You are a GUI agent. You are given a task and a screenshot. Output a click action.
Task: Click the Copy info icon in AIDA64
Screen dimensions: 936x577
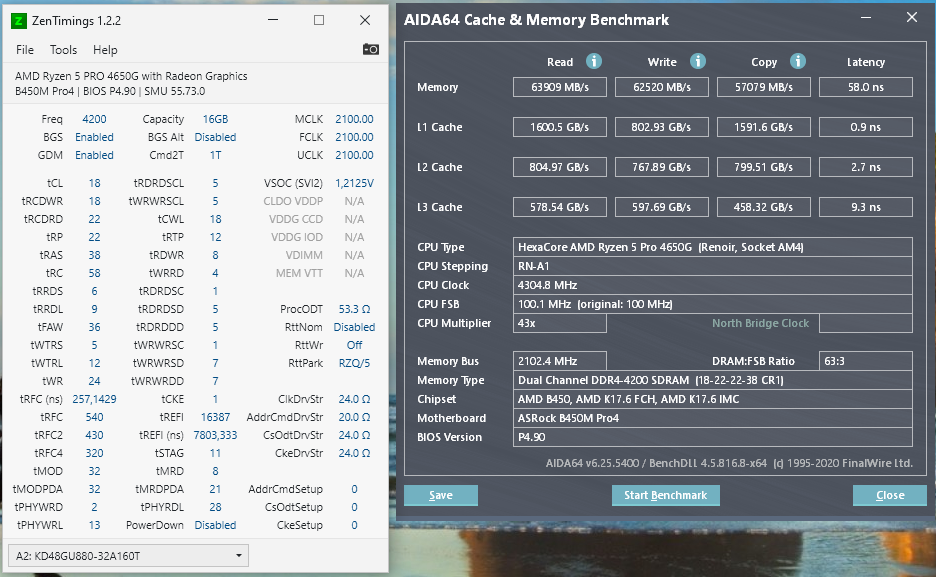click(x=798, y=61)
